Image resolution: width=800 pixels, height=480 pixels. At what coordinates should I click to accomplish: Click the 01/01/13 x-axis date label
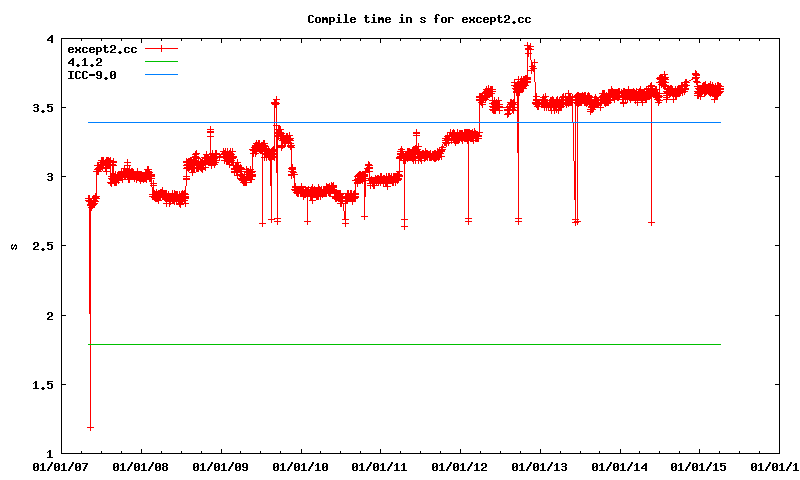point(540,466)
